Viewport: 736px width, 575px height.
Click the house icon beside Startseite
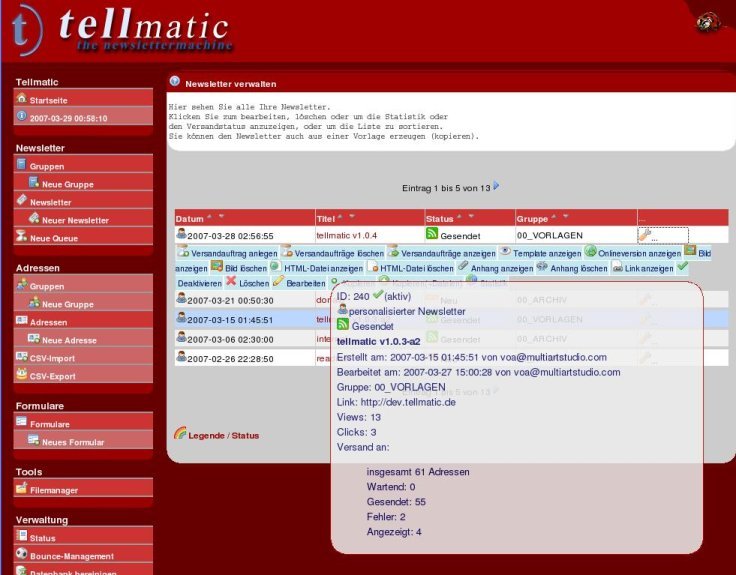(x=21, y=98)
